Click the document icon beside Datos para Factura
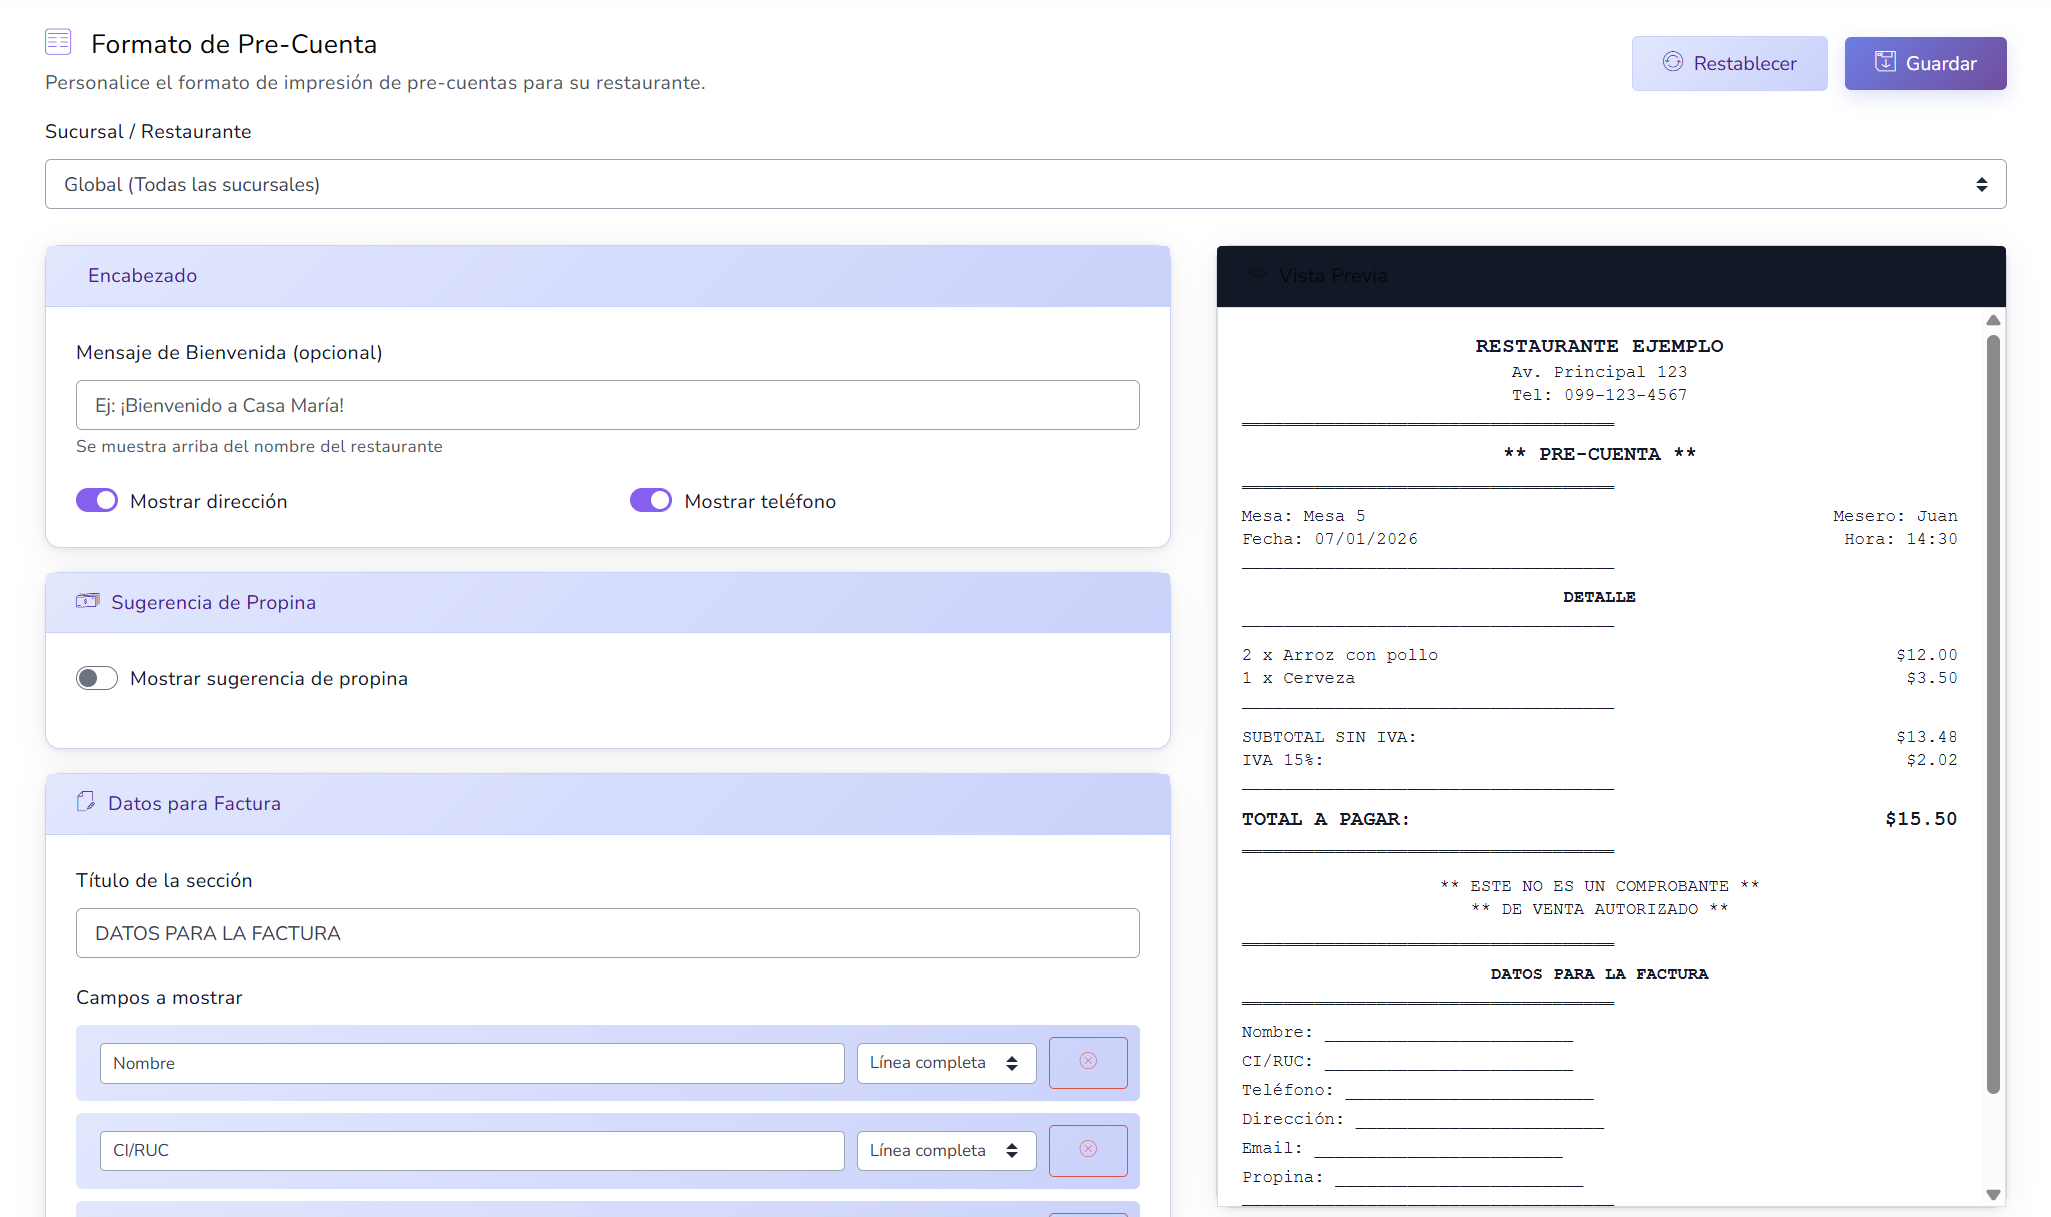This screenshot has height=1217, width=2051. (86, 802)
